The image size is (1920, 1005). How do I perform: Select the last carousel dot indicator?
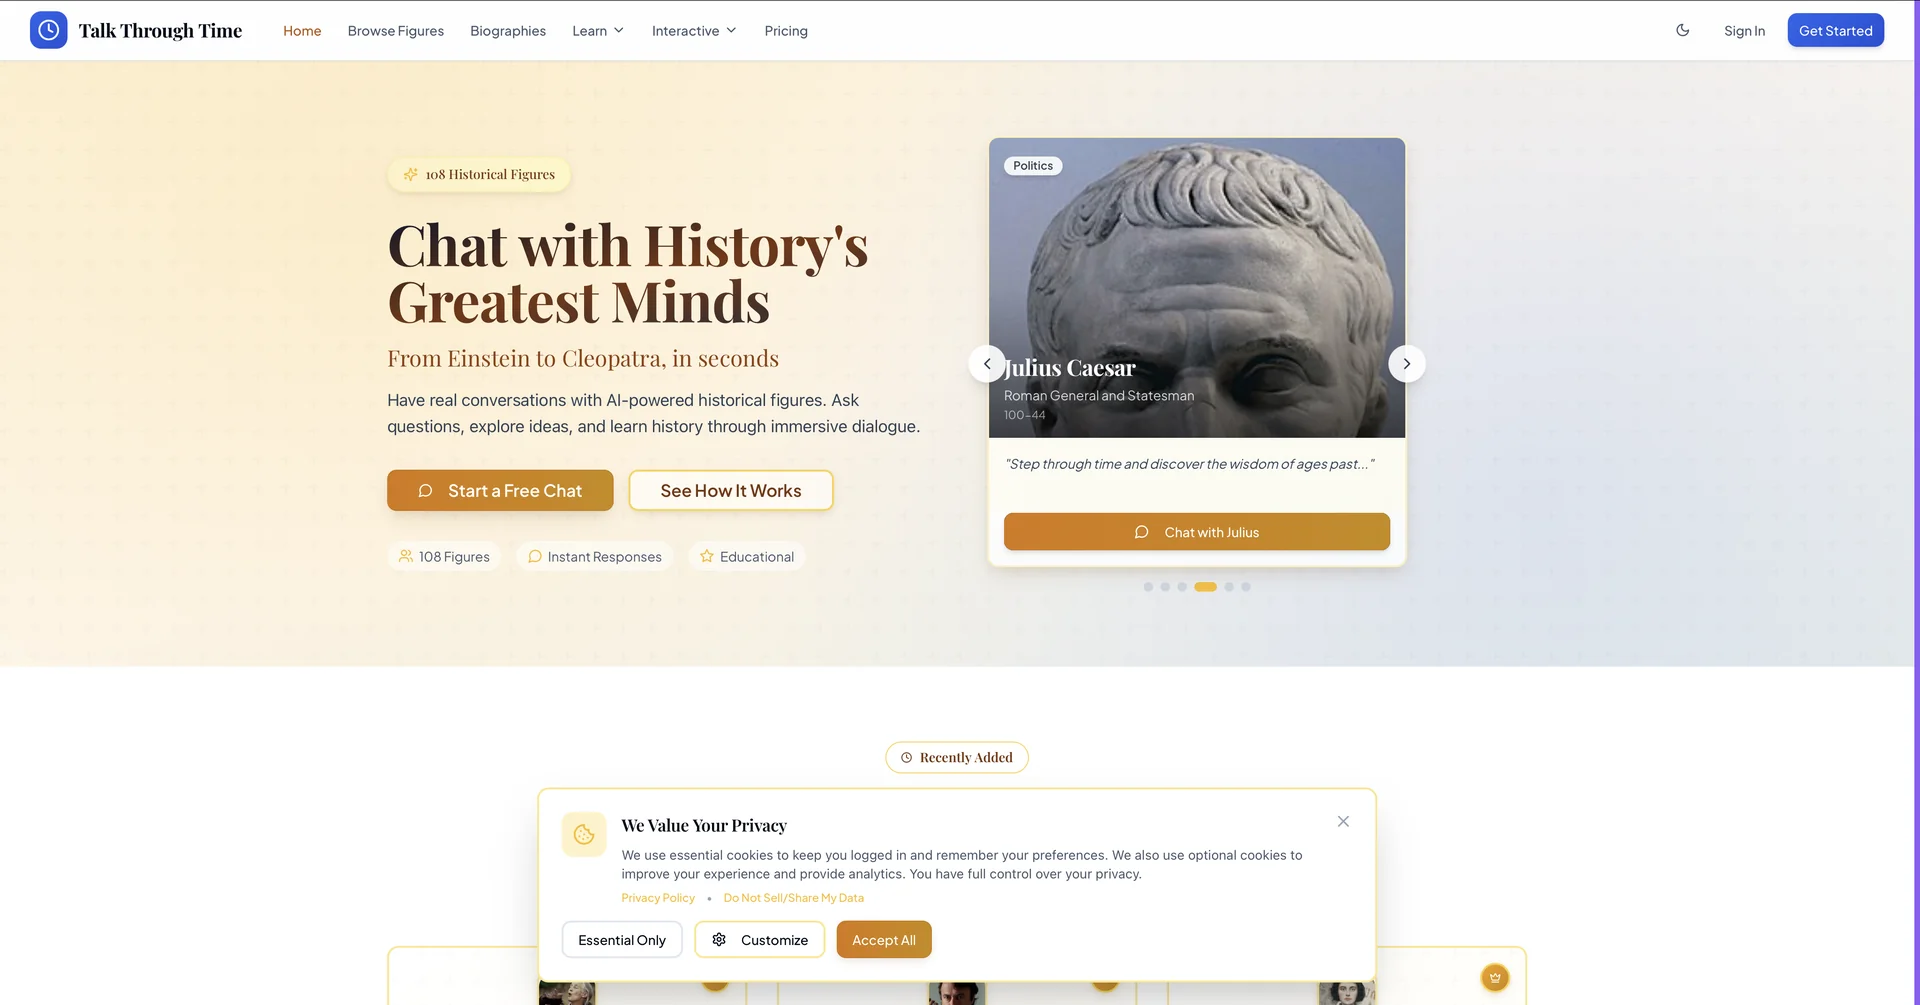tap(1246, 587)
